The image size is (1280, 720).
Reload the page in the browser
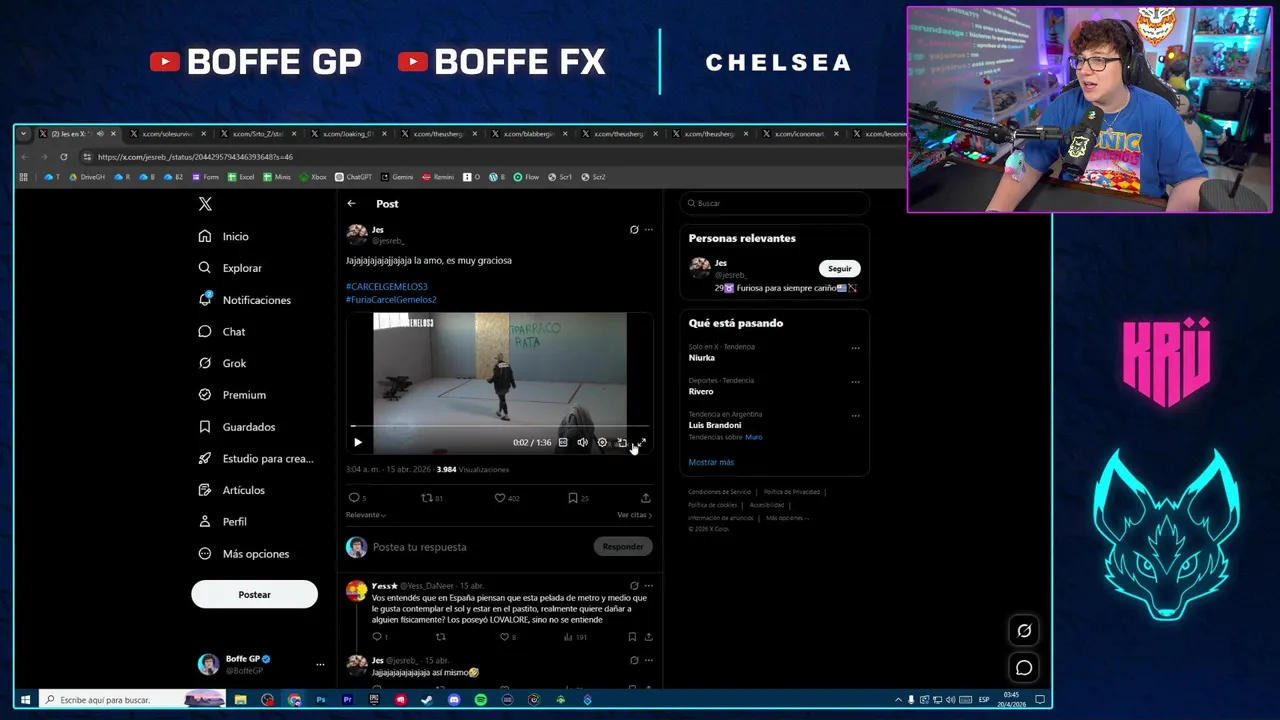63,157
